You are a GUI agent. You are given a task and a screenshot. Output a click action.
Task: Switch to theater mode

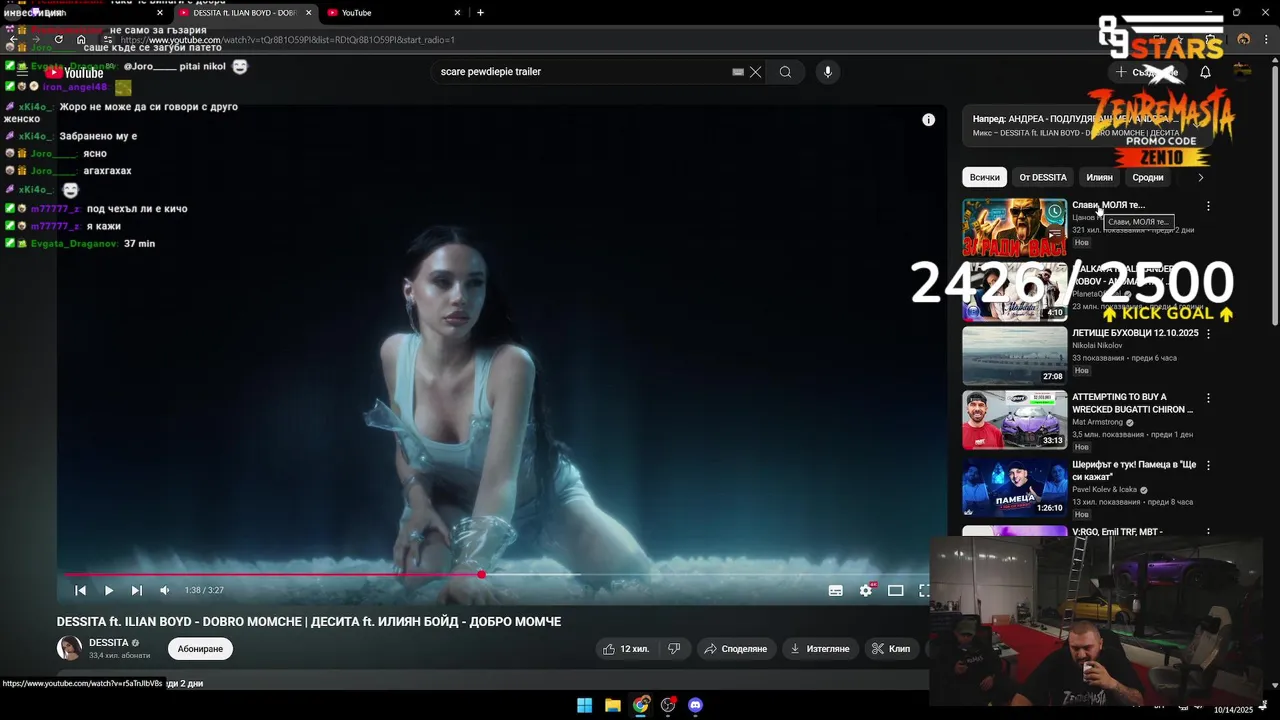pyautogui.click(x=896, y=591)
